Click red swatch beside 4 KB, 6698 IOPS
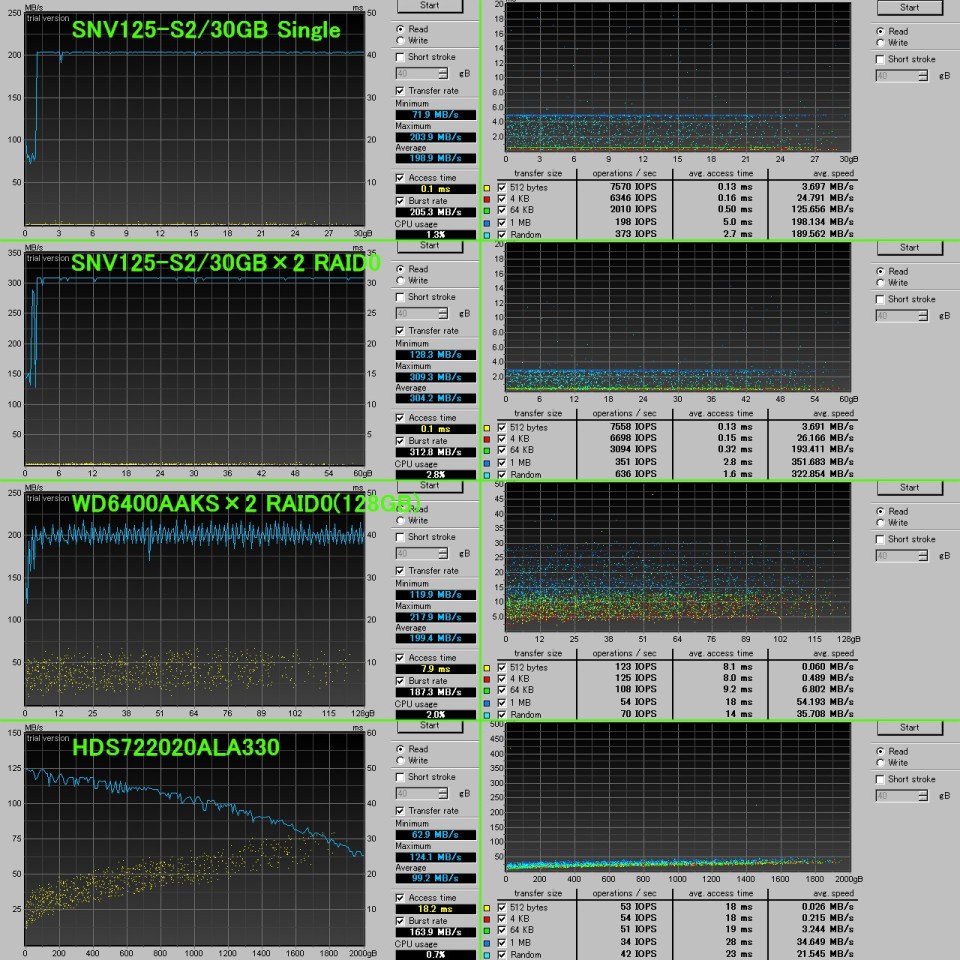960x960 pixels. [x=487, y=440]
